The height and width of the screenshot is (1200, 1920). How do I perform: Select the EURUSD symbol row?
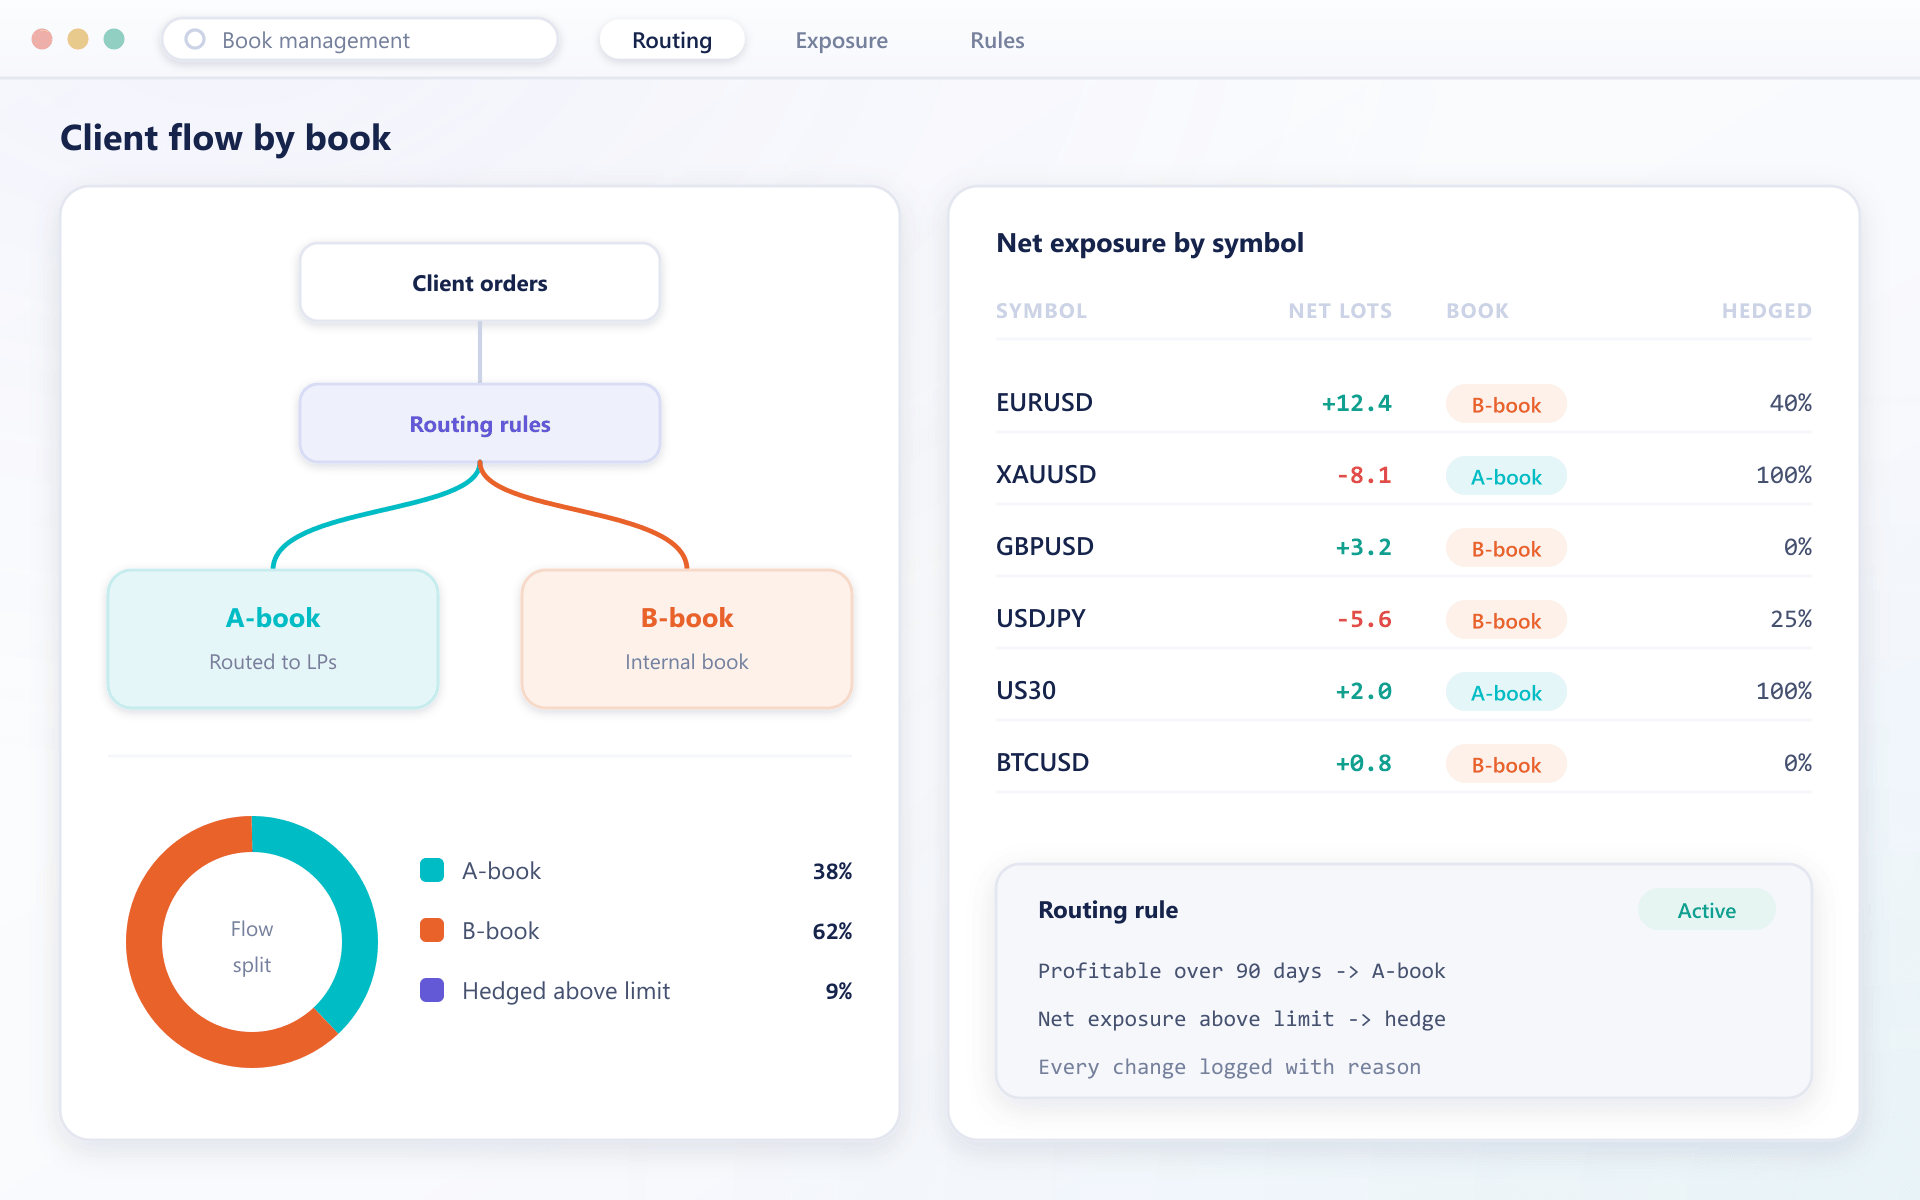click(x=1404, y=403)
